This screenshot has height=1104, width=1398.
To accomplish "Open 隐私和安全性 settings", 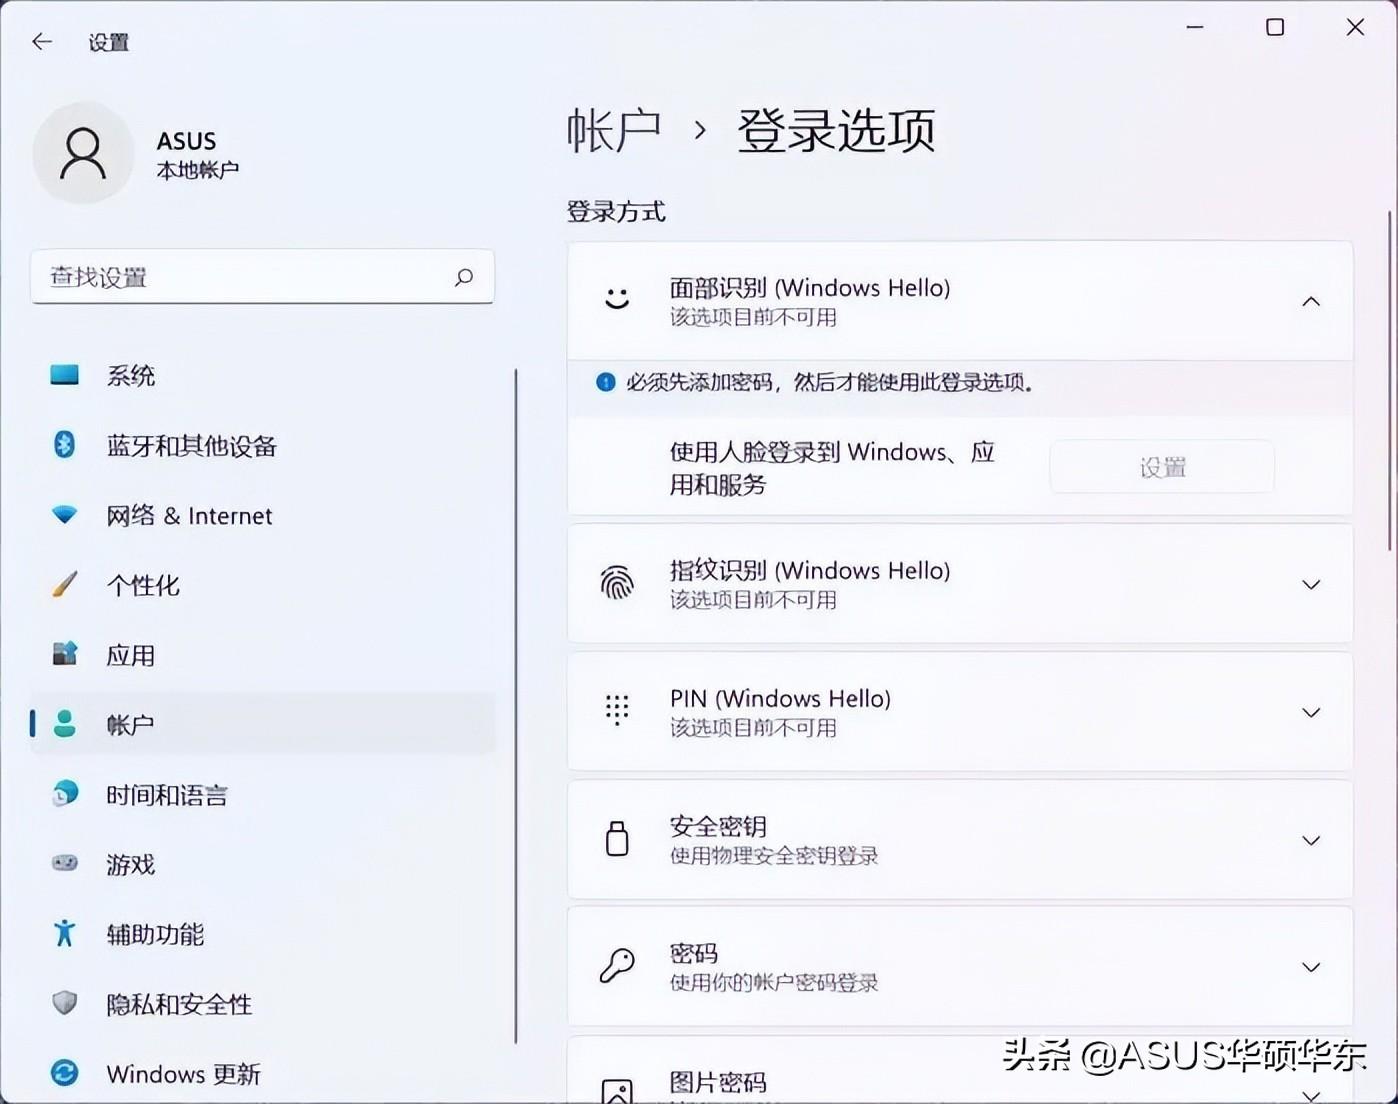I will pos(263,1004).
